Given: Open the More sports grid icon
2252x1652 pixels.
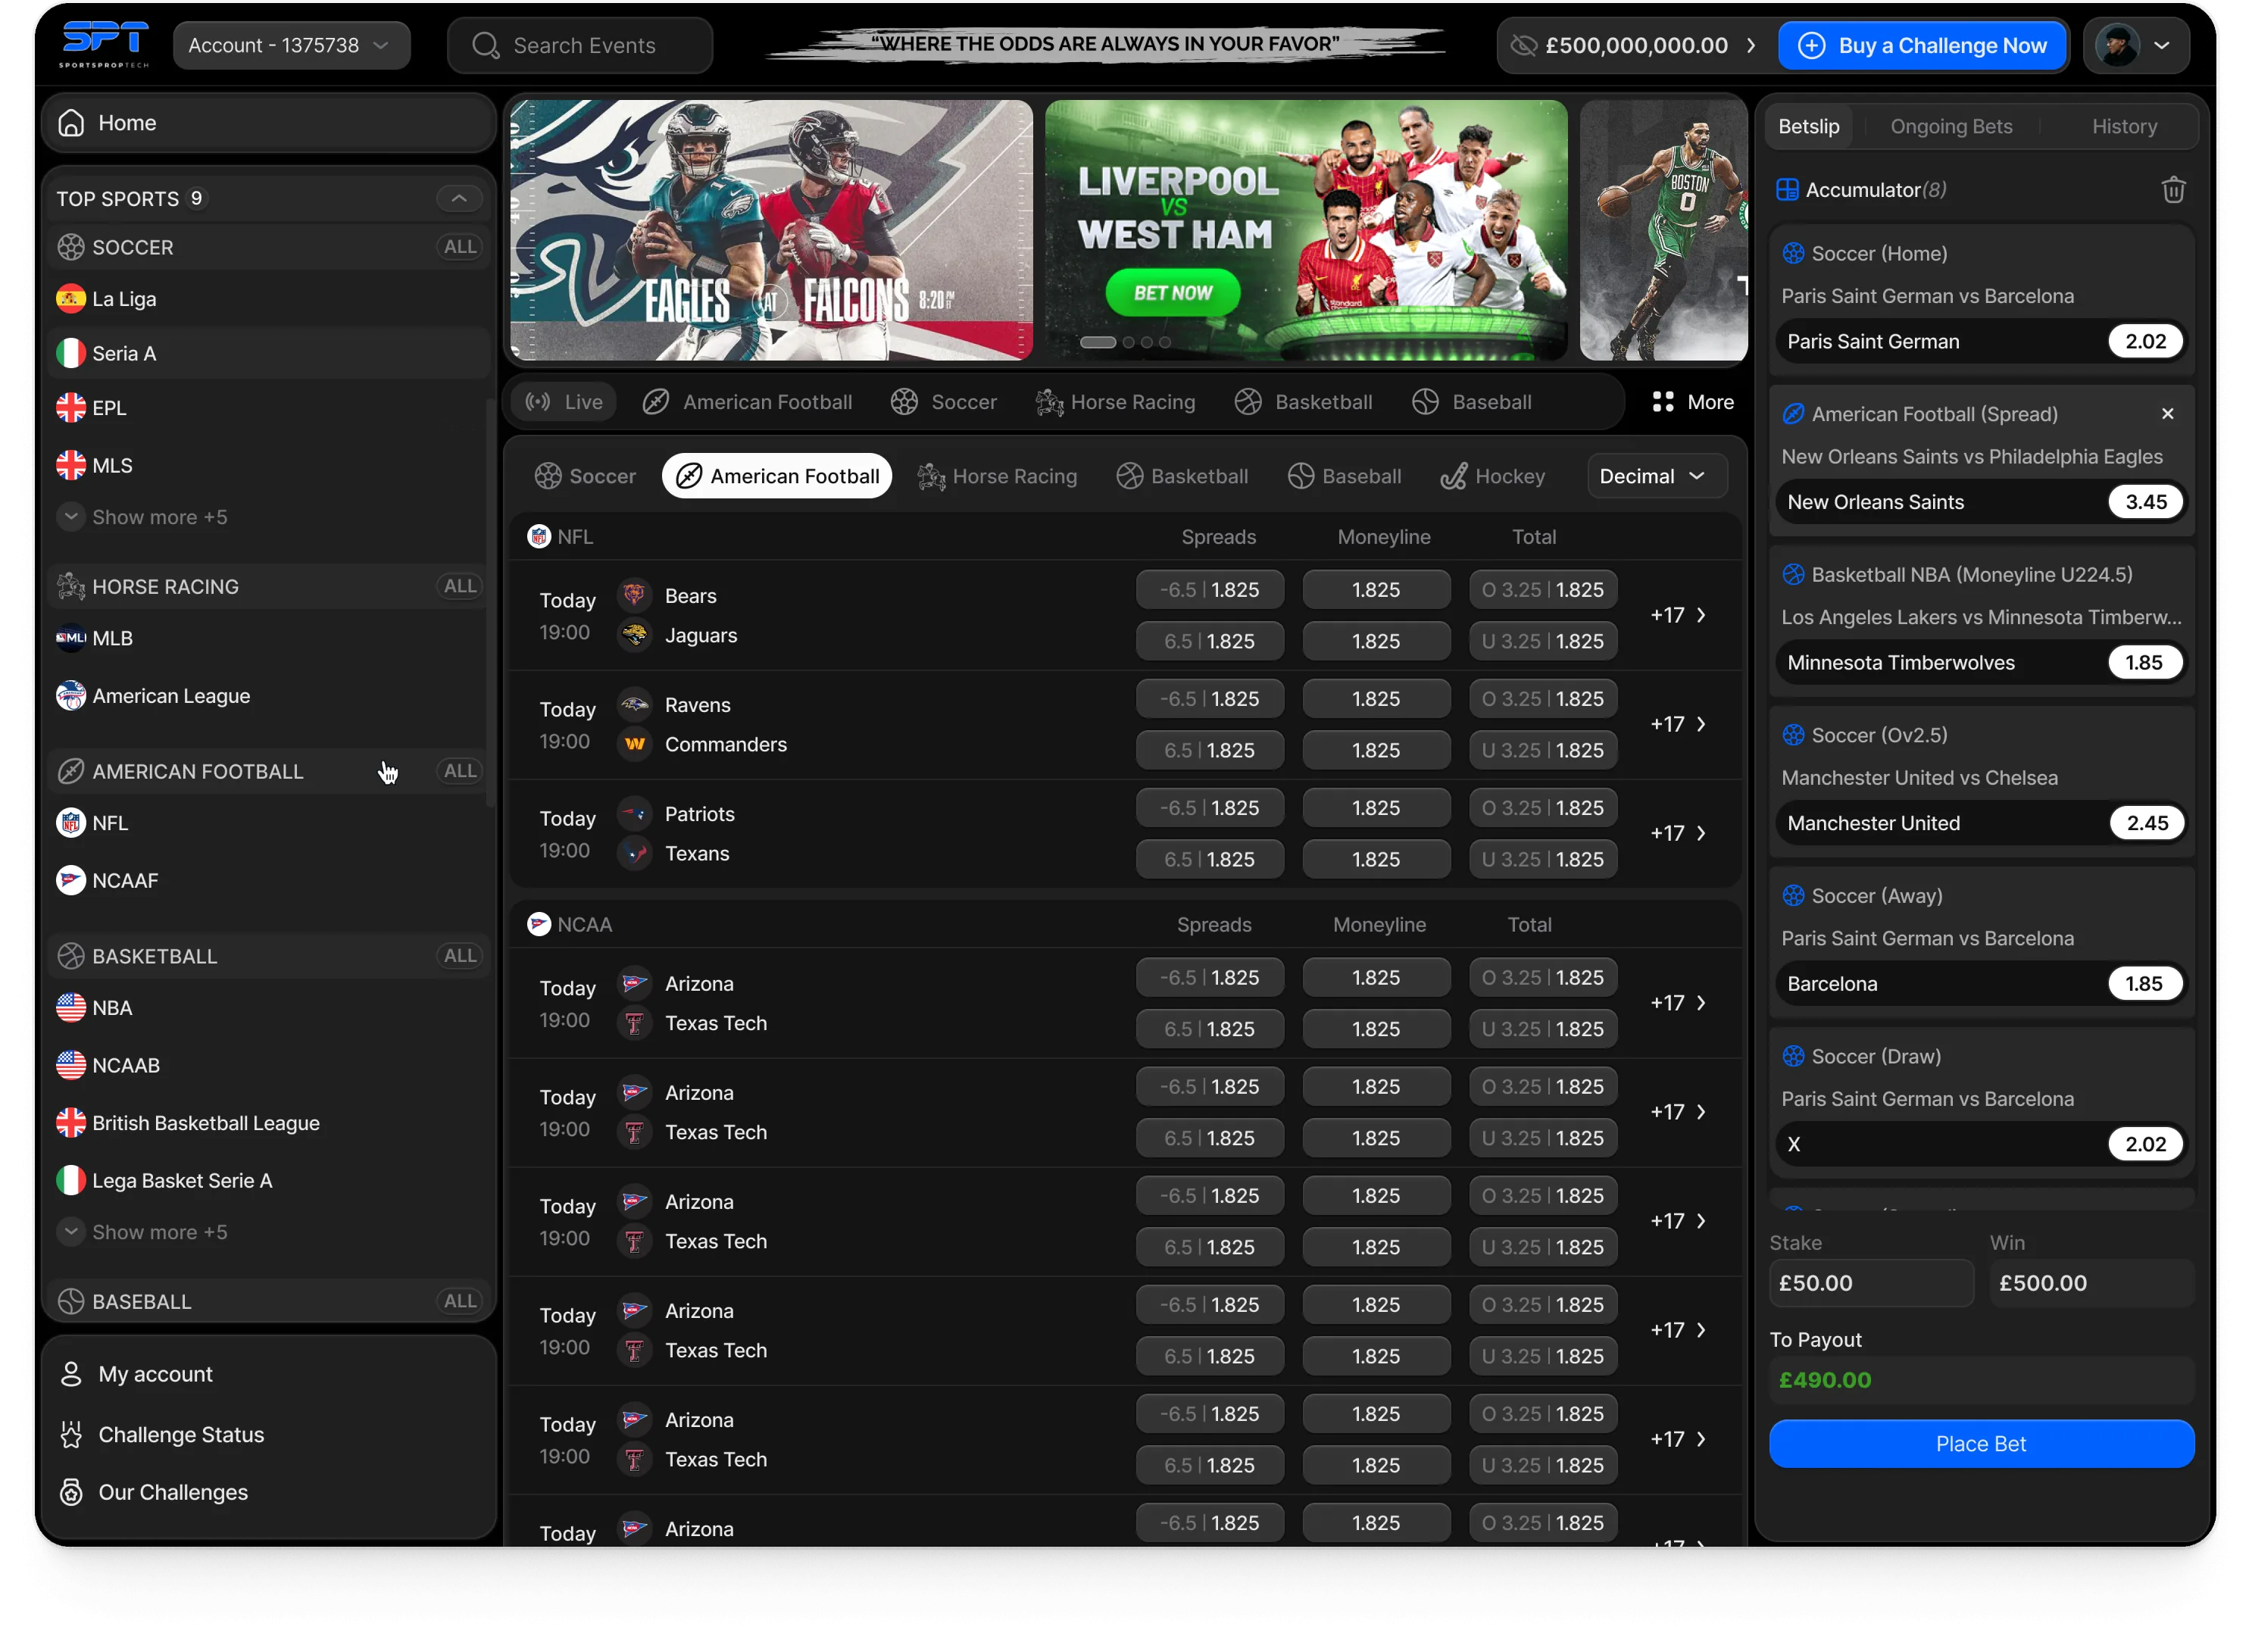Looking at the screenshot, I should point(1662,402).
